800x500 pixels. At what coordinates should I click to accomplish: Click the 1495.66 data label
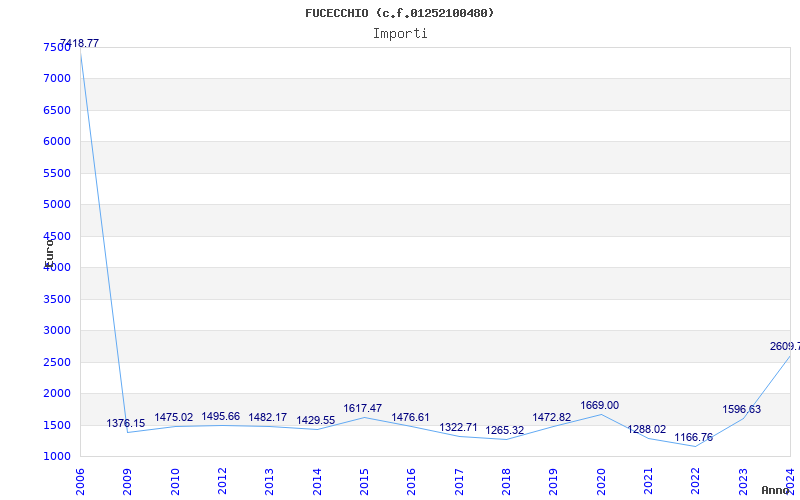[x=220, y=416]
